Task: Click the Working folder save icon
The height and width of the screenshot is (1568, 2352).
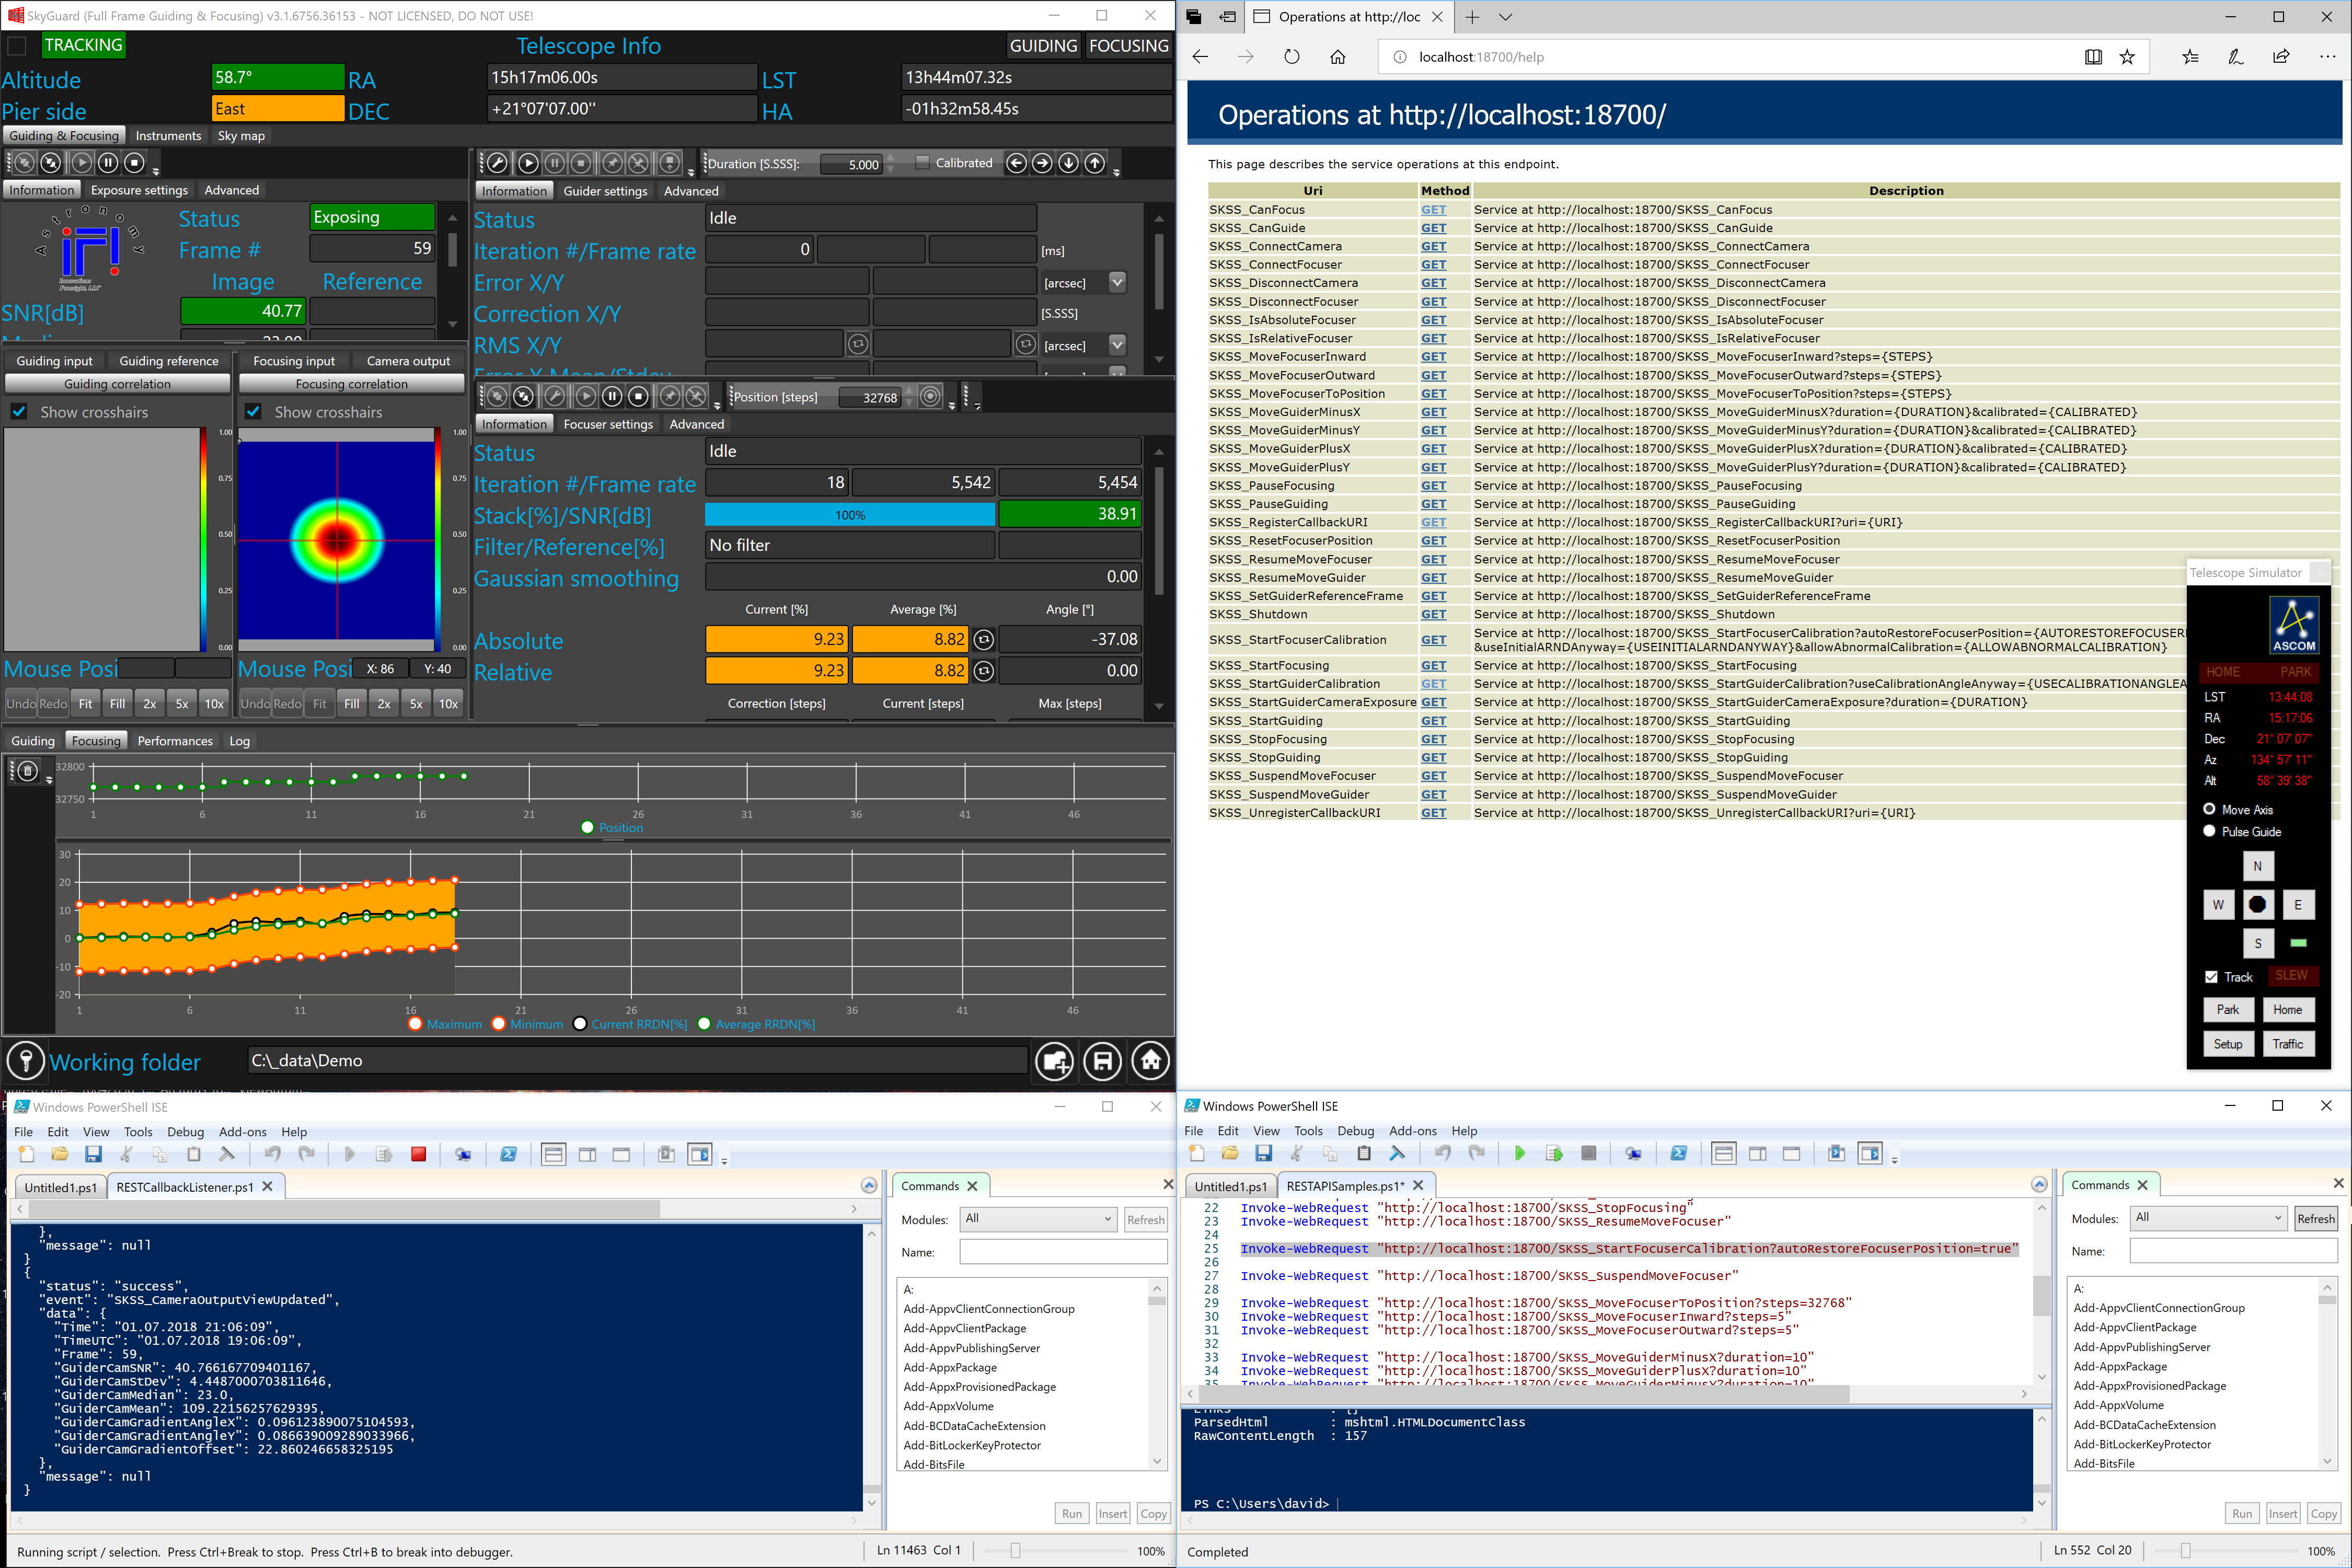Action: (x=1102, y=1061)
